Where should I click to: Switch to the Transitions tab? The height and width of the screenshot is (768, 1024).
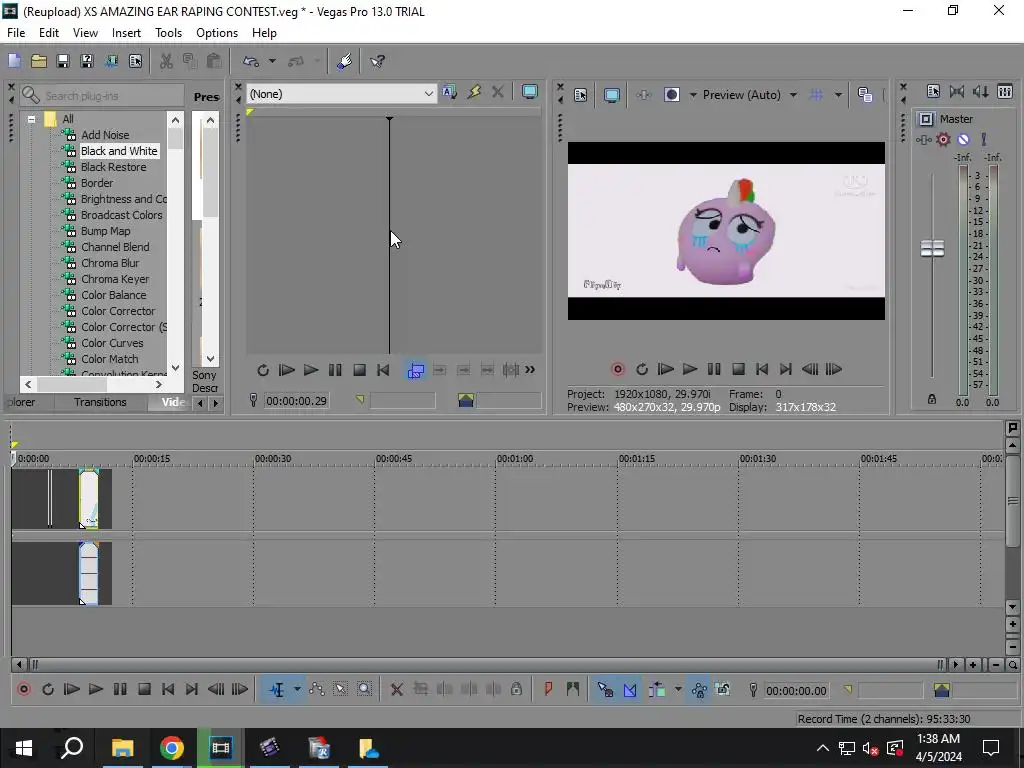100,402
